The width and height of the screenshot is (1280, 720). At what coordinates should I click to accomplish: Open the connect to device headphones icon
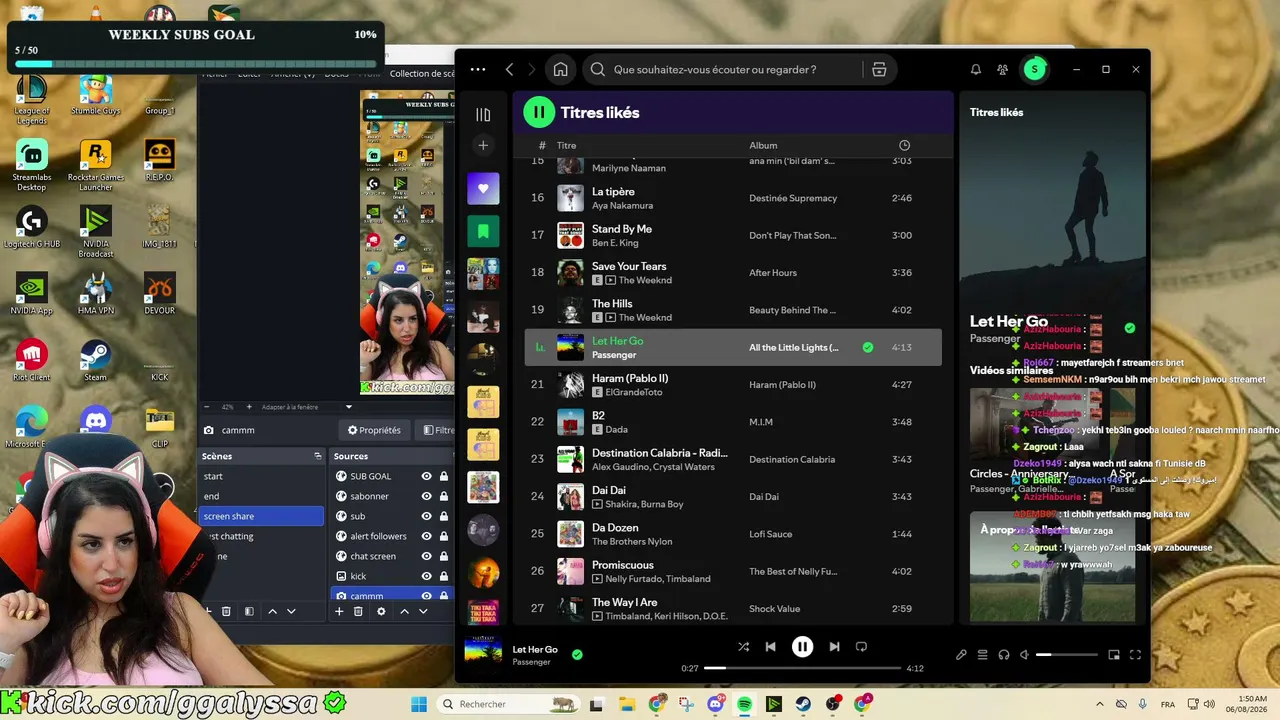pyautogui.click(x=1003, y=655)
